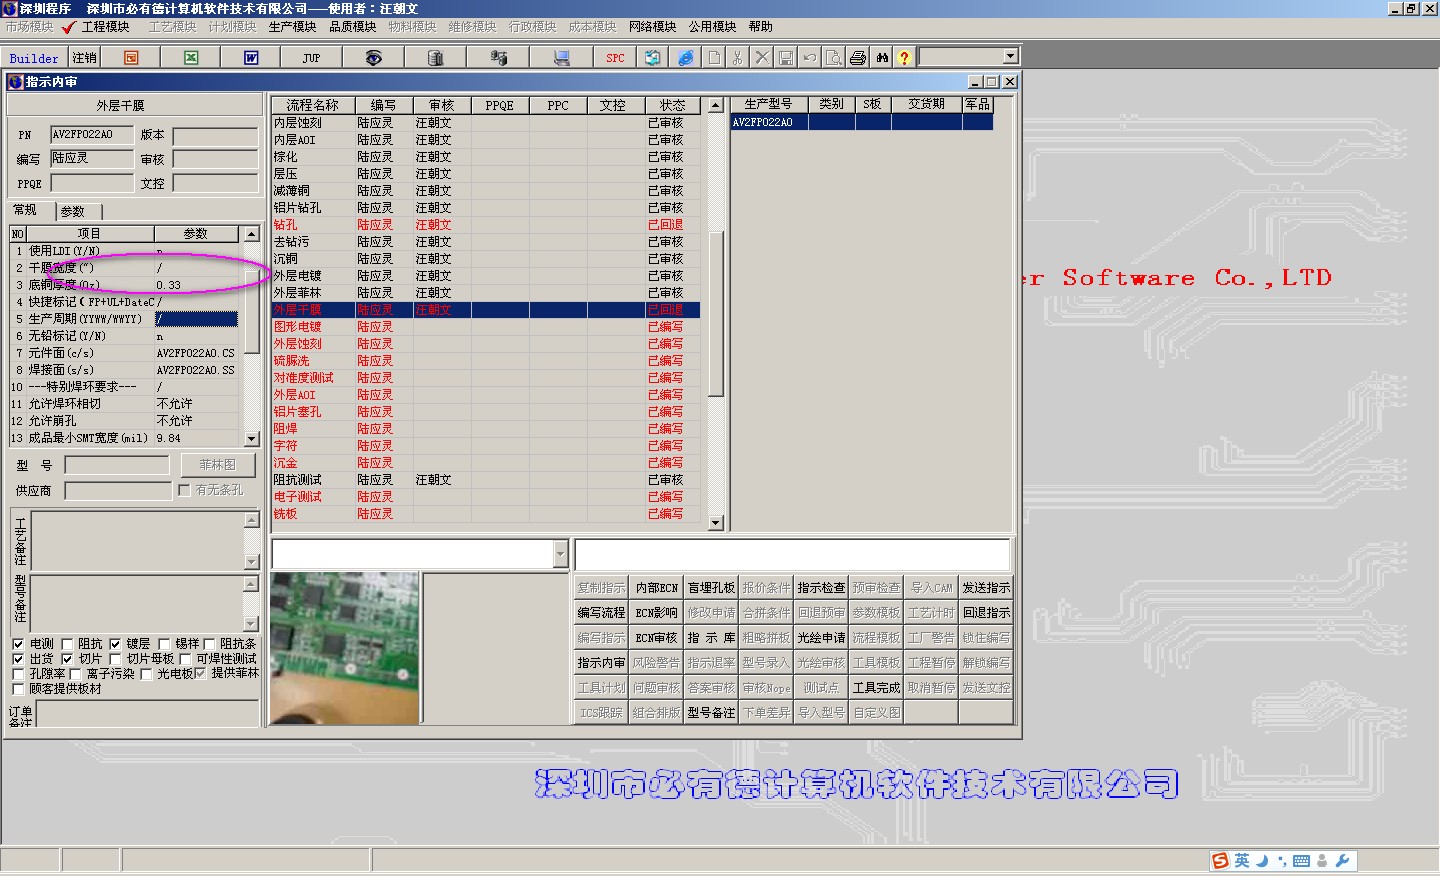Click the 型号备注 button
The image size is (1440, 876).
[711, 713]
